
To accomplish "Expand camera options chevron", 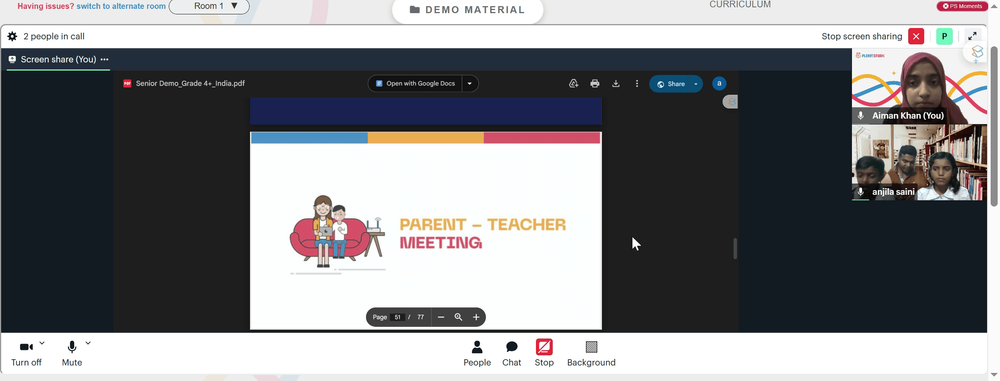I will [42, 343].
